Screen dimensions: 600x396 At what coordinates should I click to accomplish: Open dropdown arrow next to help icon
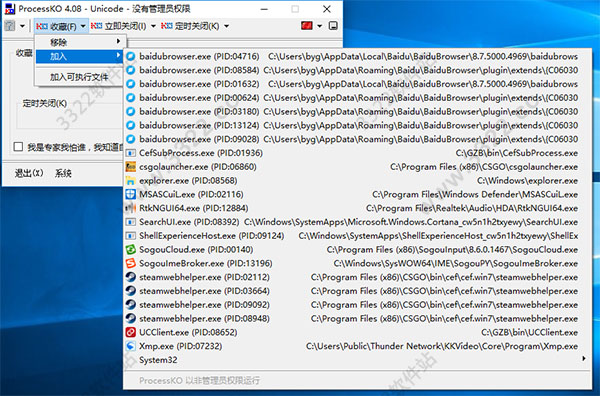22,26
